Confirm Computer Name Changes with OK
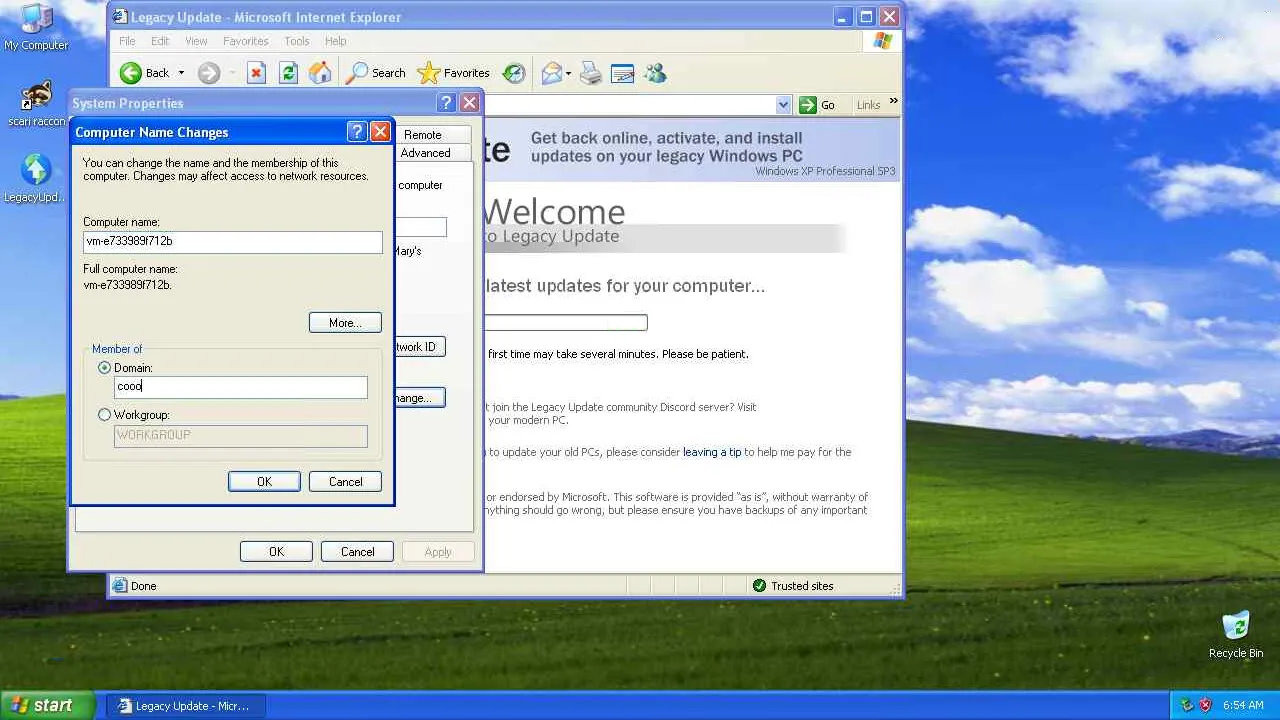Screen dimensions: 1280x720 coord(264,482)
